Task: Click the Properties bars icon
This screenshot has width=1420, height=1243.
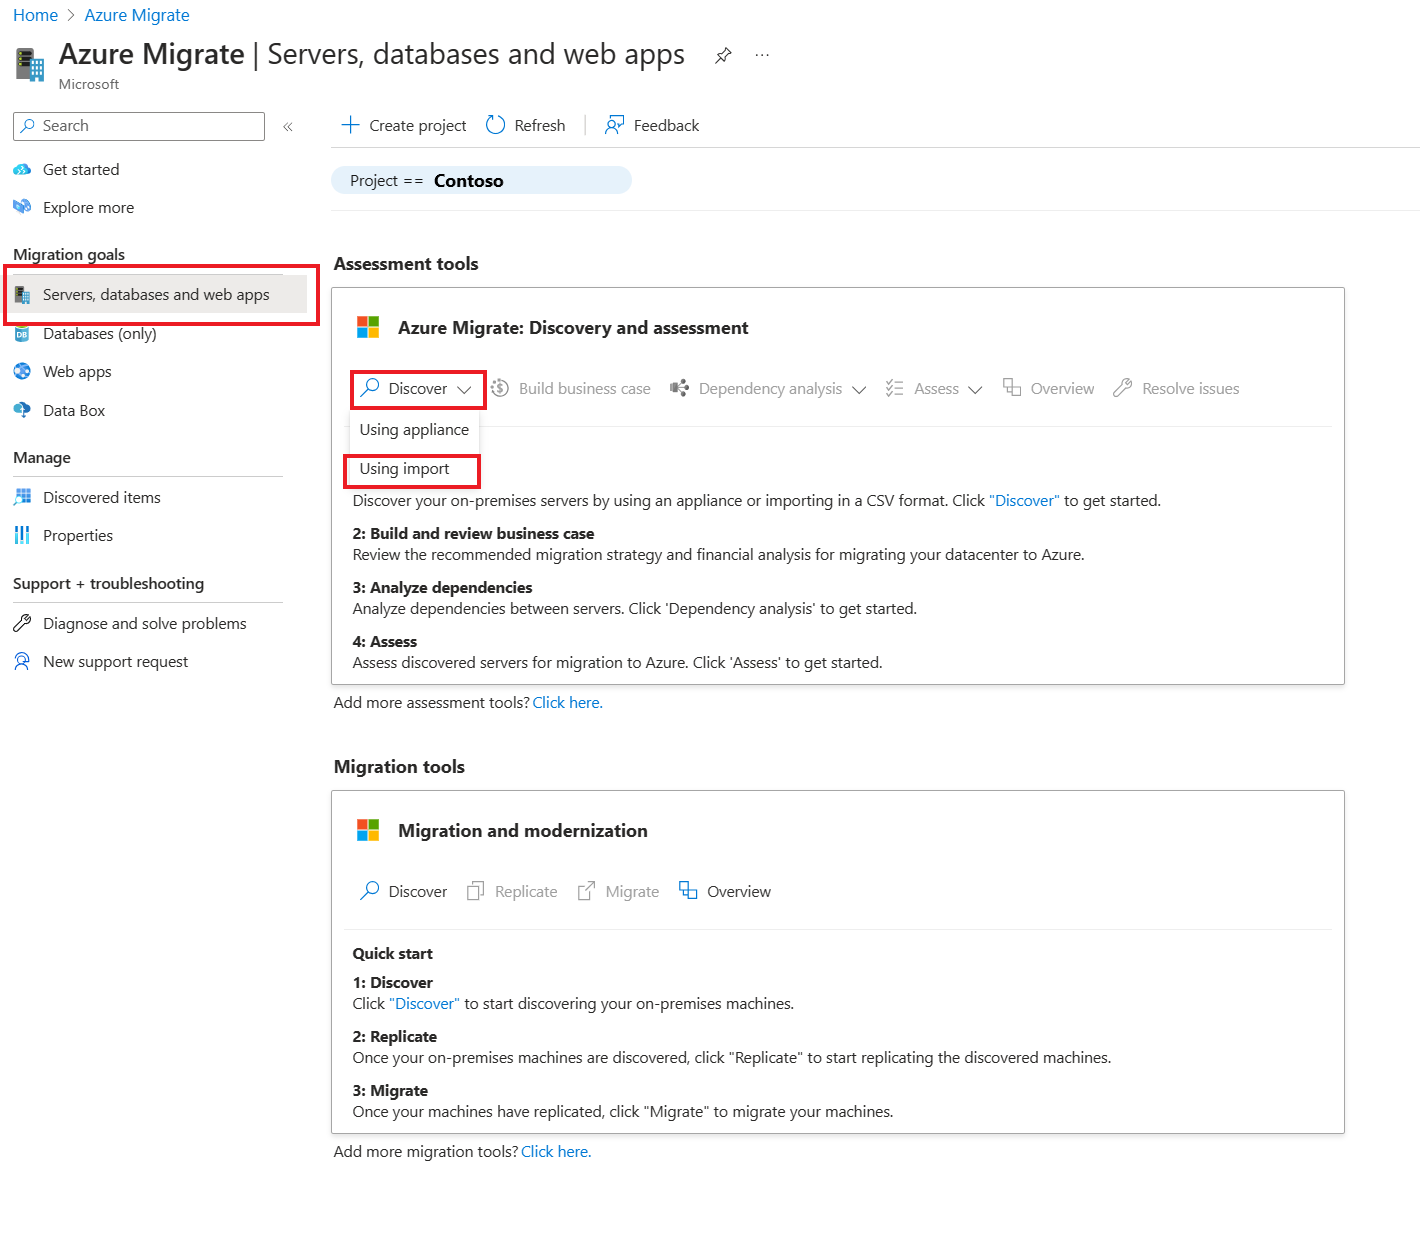Action: coord(22,535)
